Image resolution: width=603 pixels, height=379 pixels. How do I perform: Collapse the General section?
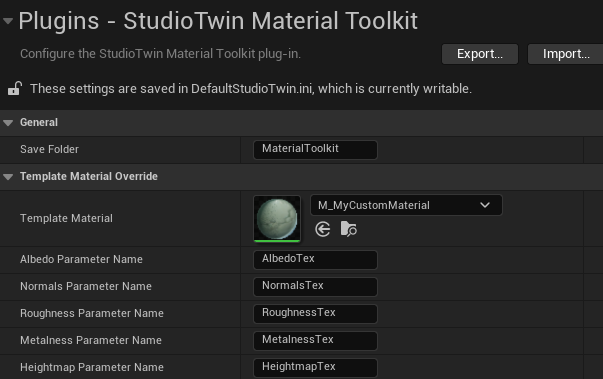coord(8,123)
